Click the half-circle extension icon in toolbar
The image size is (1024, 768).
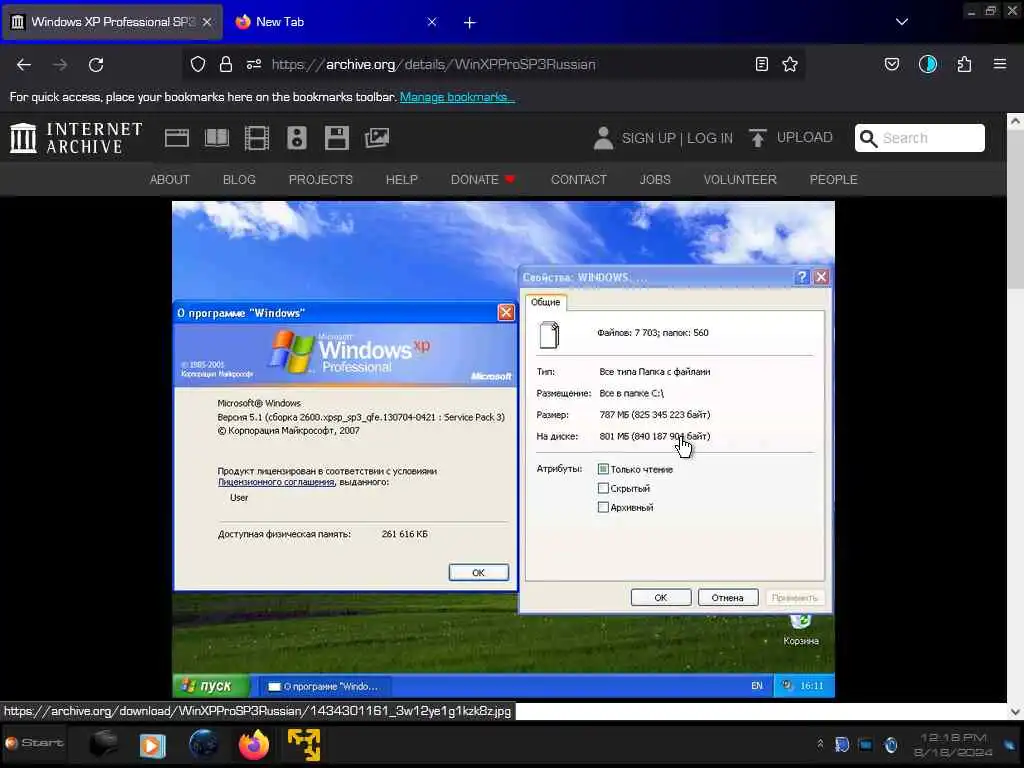point(928,64)
